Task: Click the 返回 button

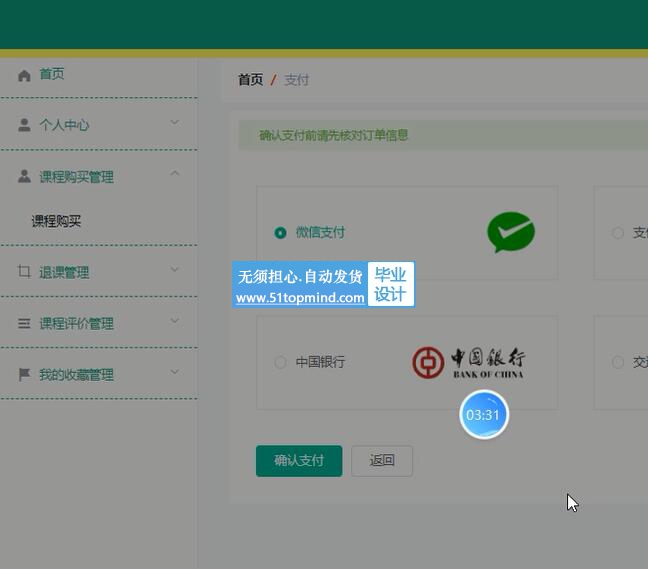Action: coord(382,461)
